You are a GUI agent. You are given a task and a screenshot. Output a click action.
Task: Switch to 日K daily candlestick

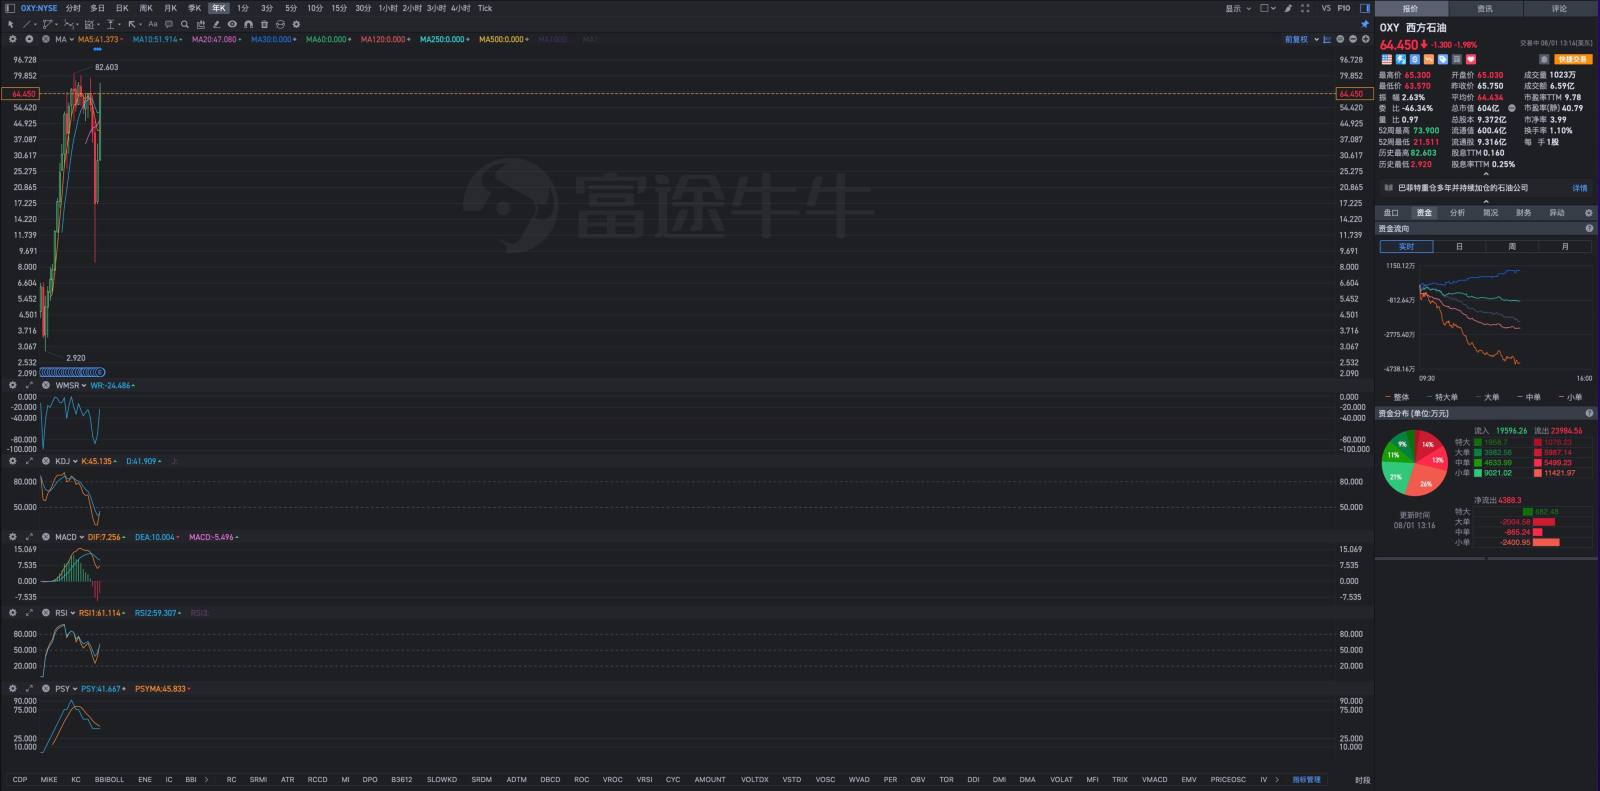coord(122,8)
